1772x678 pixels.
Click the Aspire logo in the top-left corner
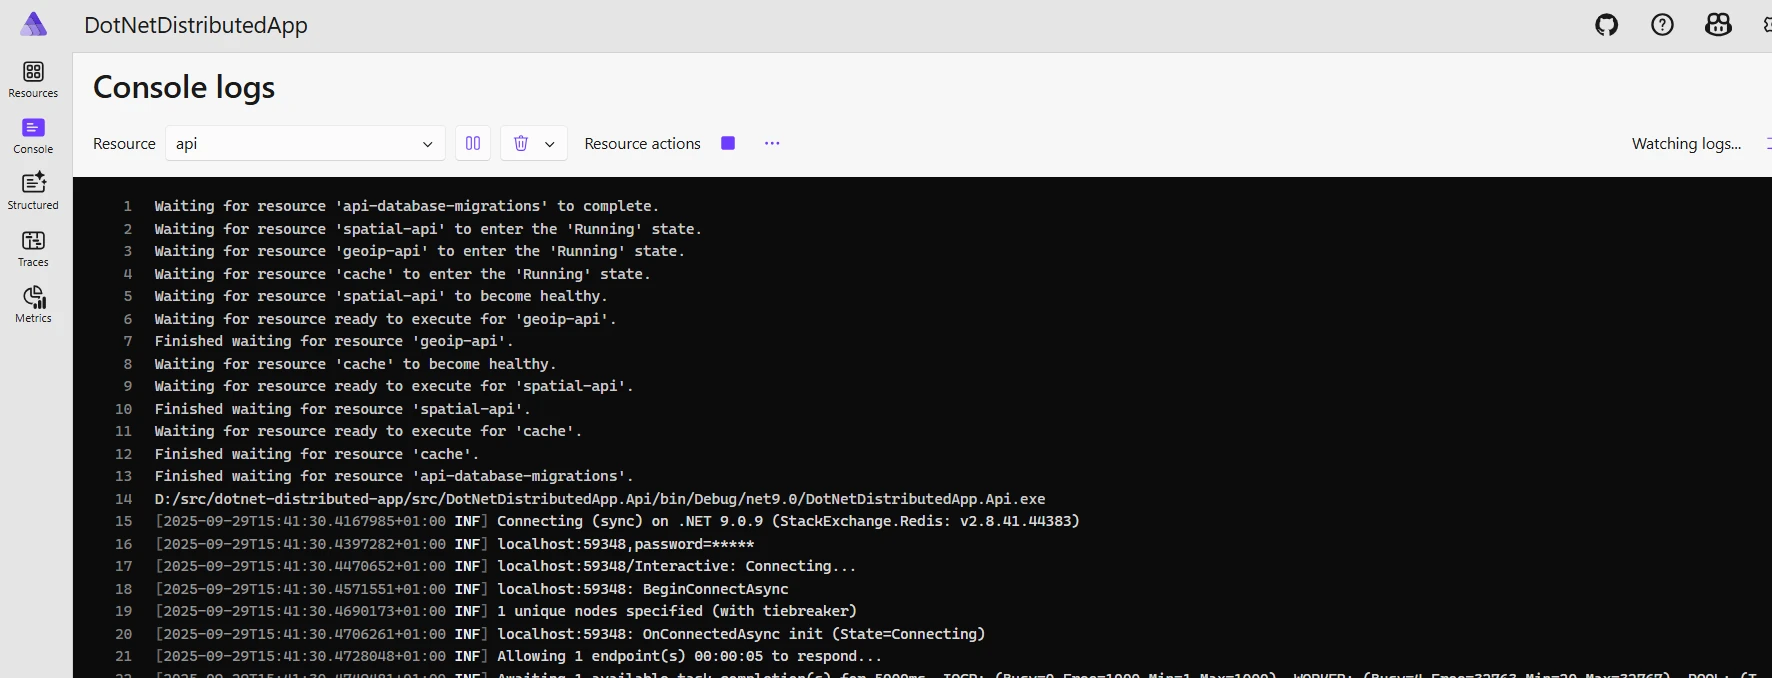[x=34, y=25]
